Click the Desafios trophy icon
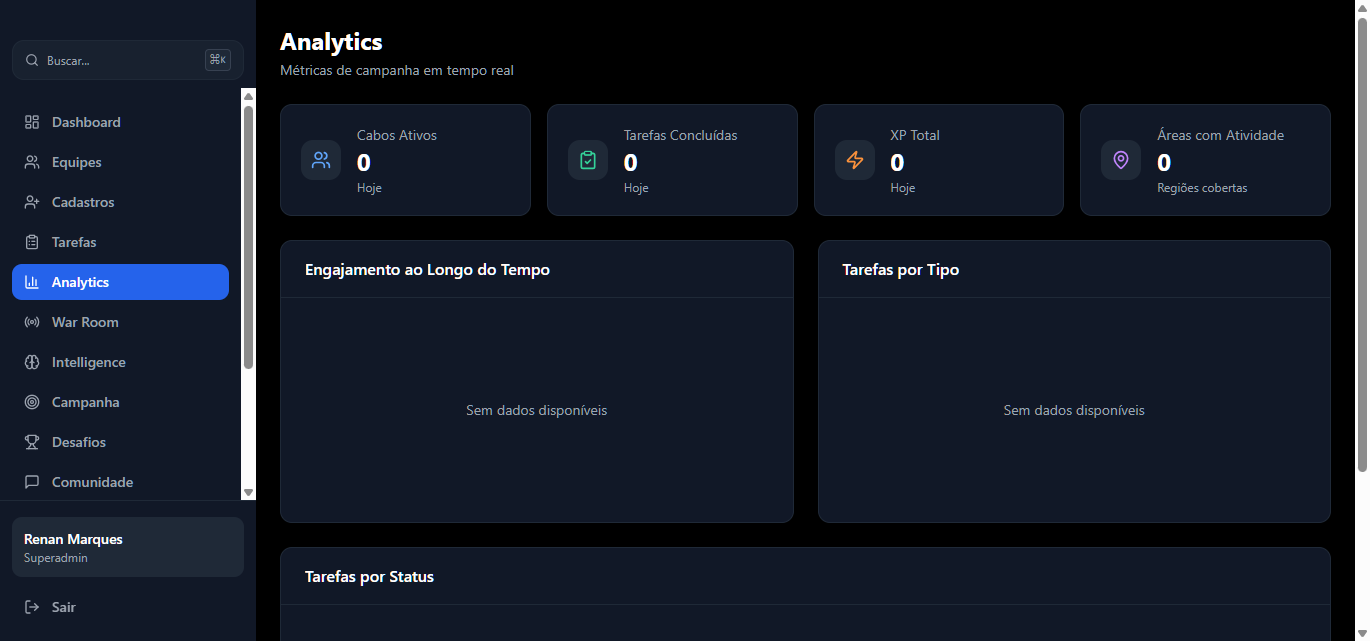This screenshot has width=1370, height=641. coord(32,442)
